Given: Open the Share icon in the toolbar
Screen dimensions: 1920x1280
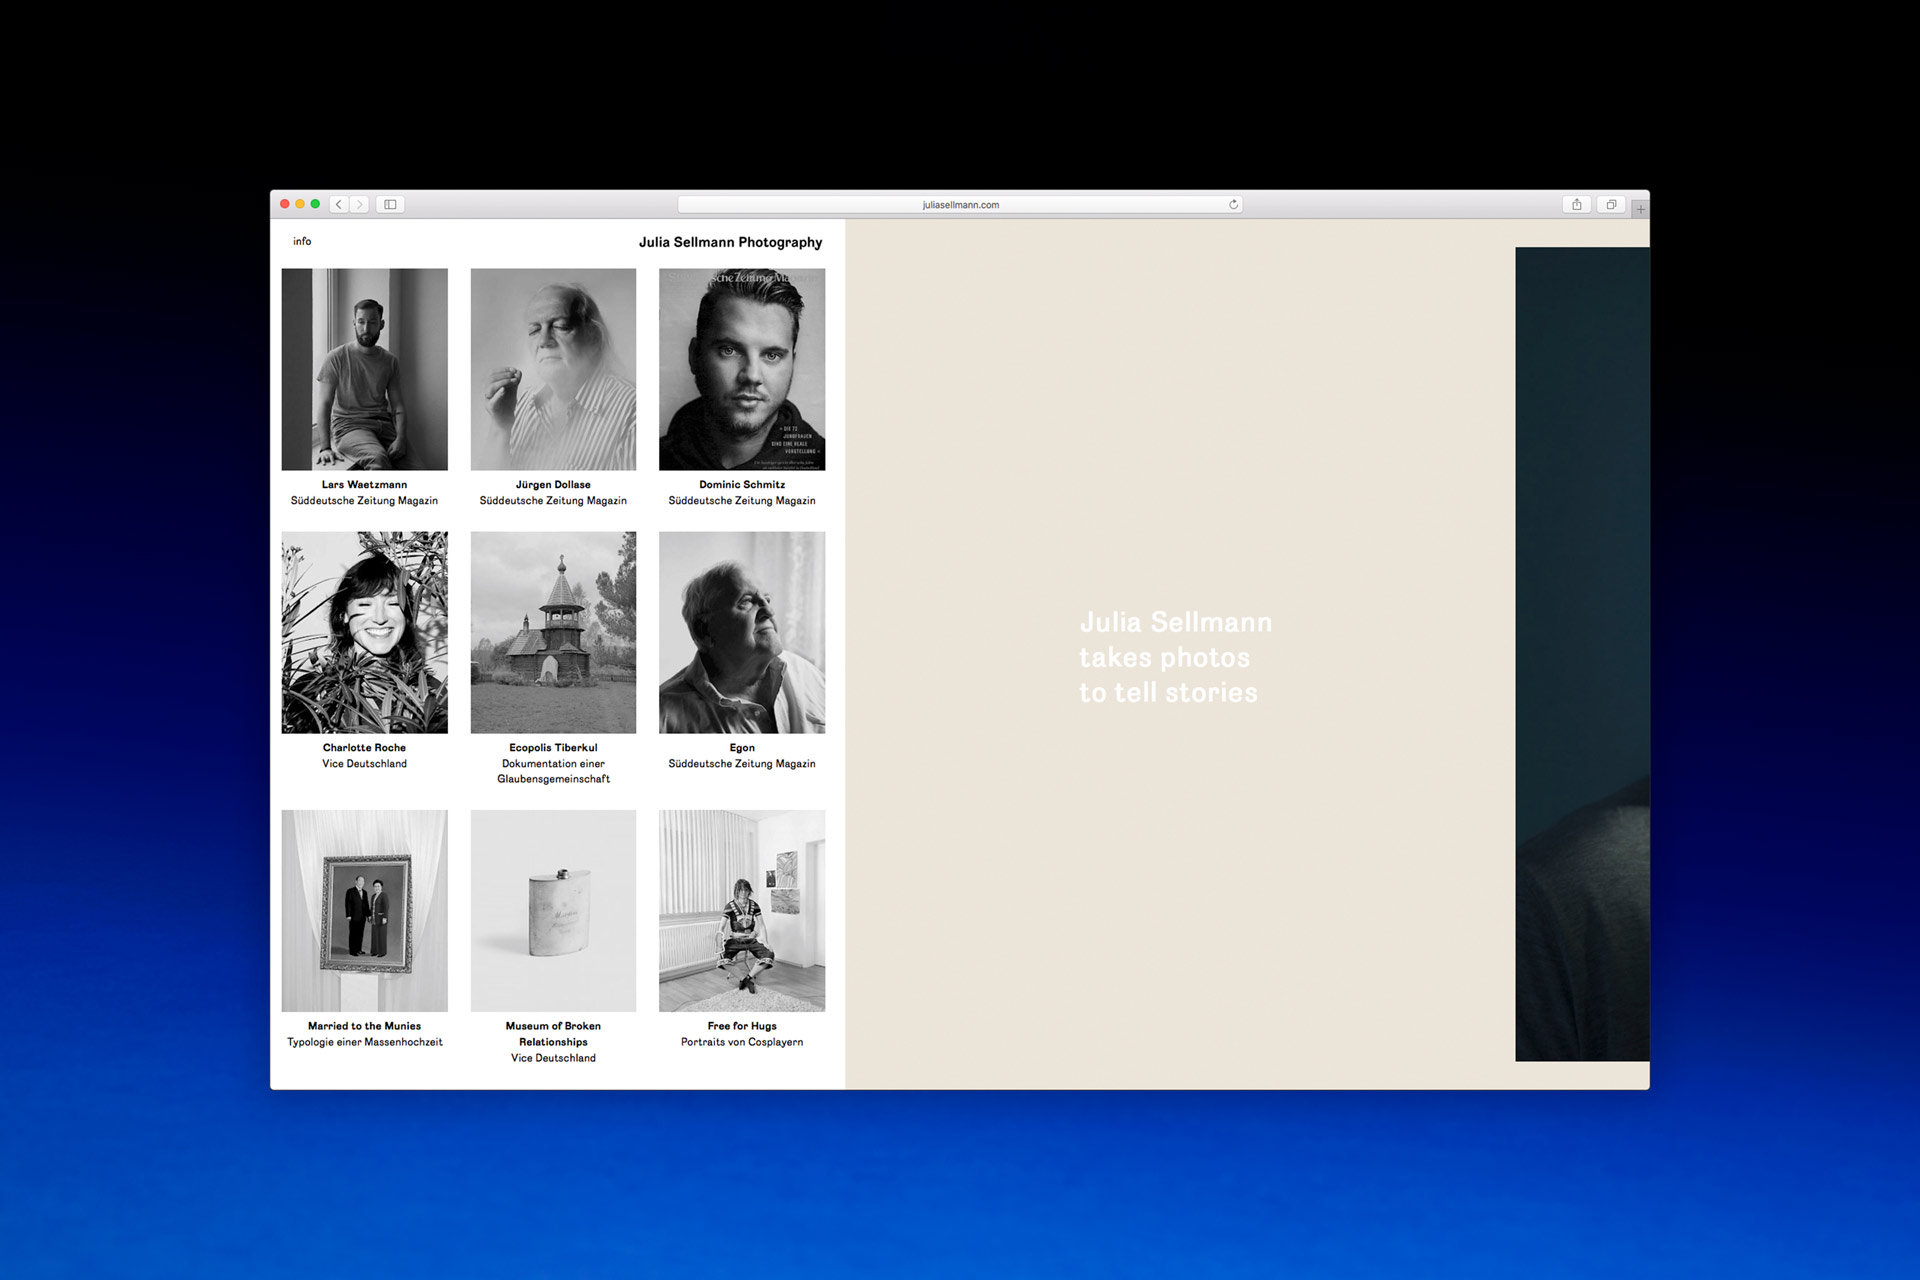Looking at the screenshot, I should pos(1576,204).
